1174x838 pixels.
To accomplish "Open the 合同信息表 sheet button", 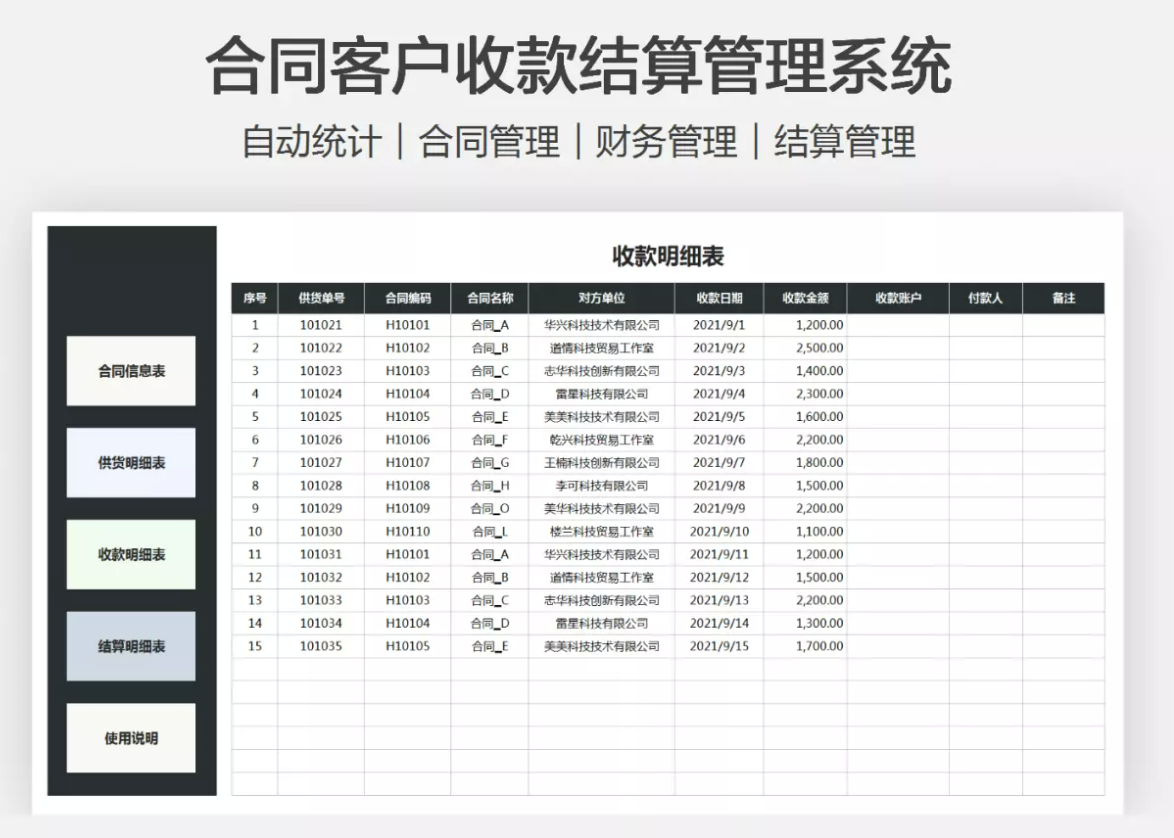I will (x=131, y=371).
